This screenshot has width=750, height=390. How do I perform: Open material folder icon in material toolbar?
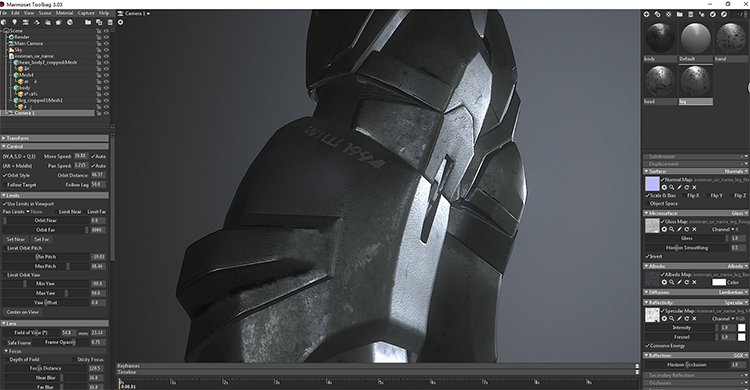(x=680, y=14)
